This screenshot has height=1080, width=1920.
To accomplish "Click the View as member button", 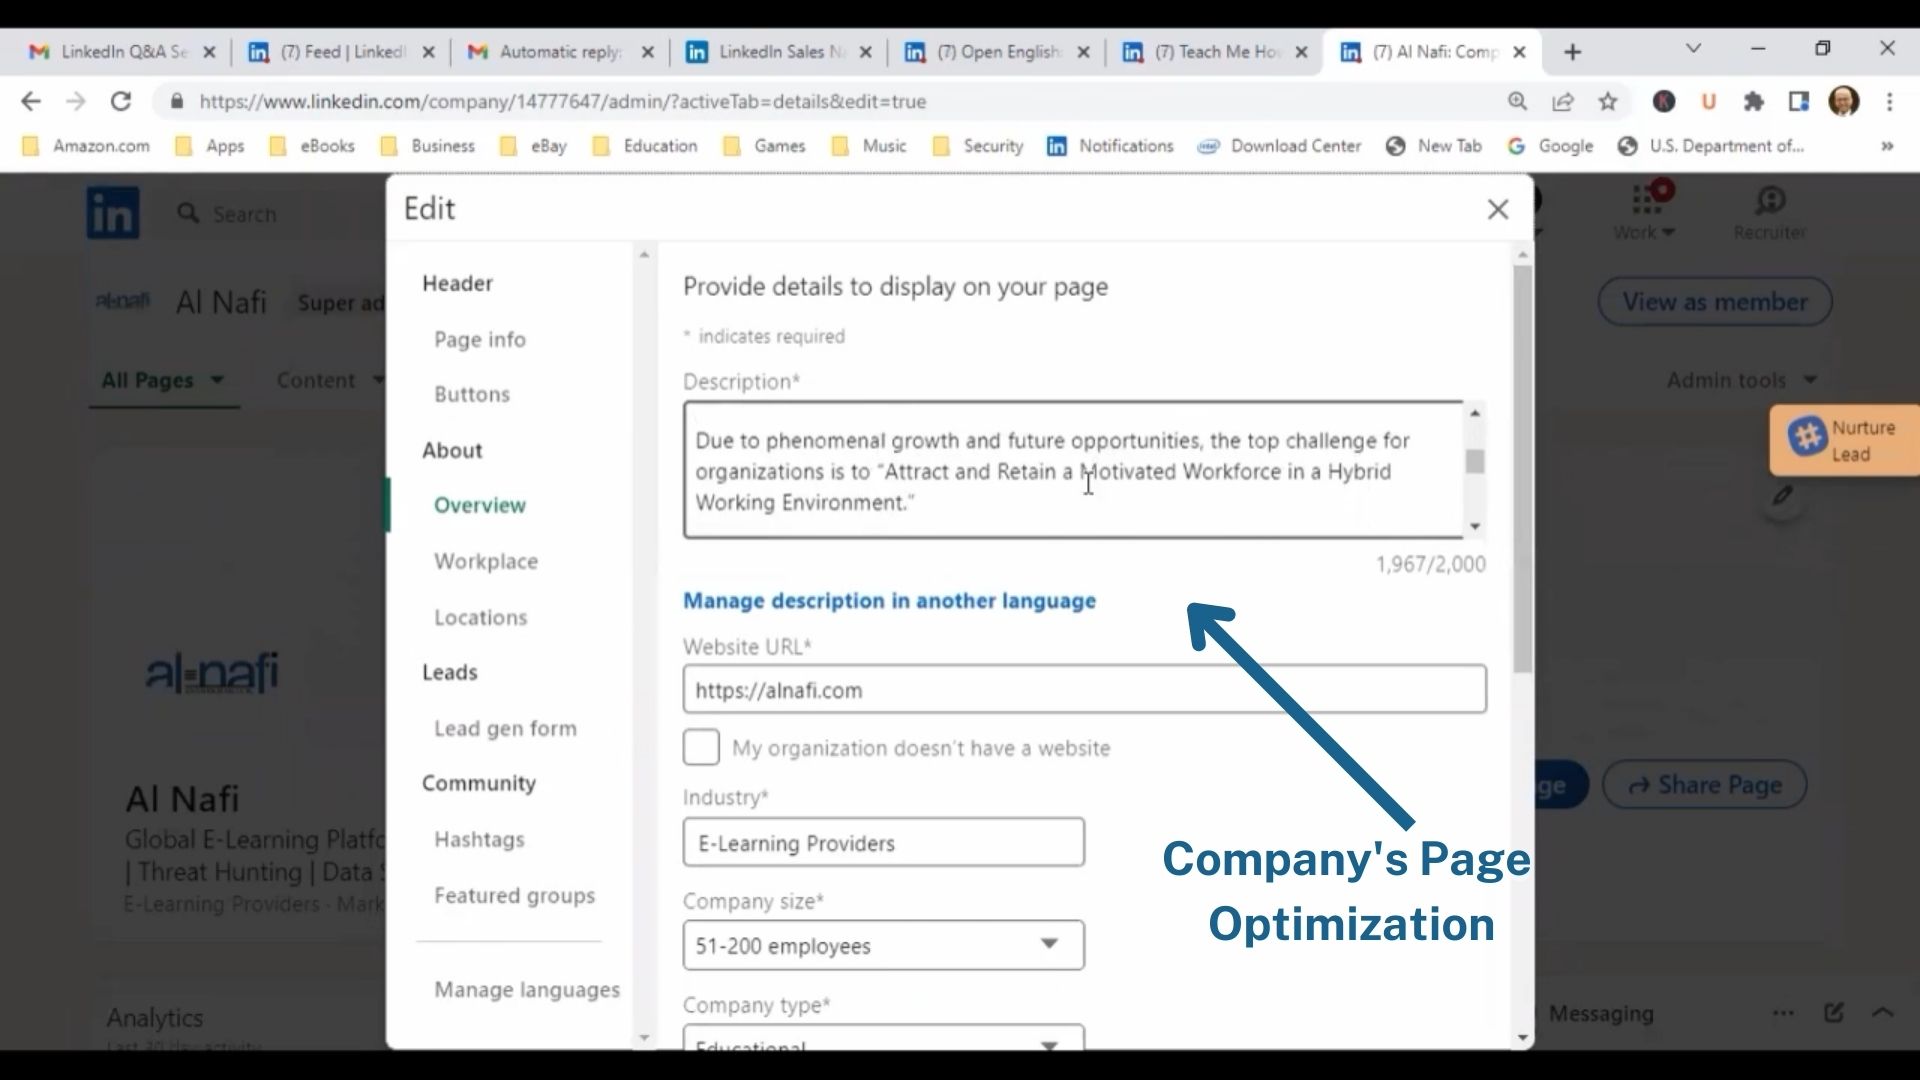I will 1715,301.
